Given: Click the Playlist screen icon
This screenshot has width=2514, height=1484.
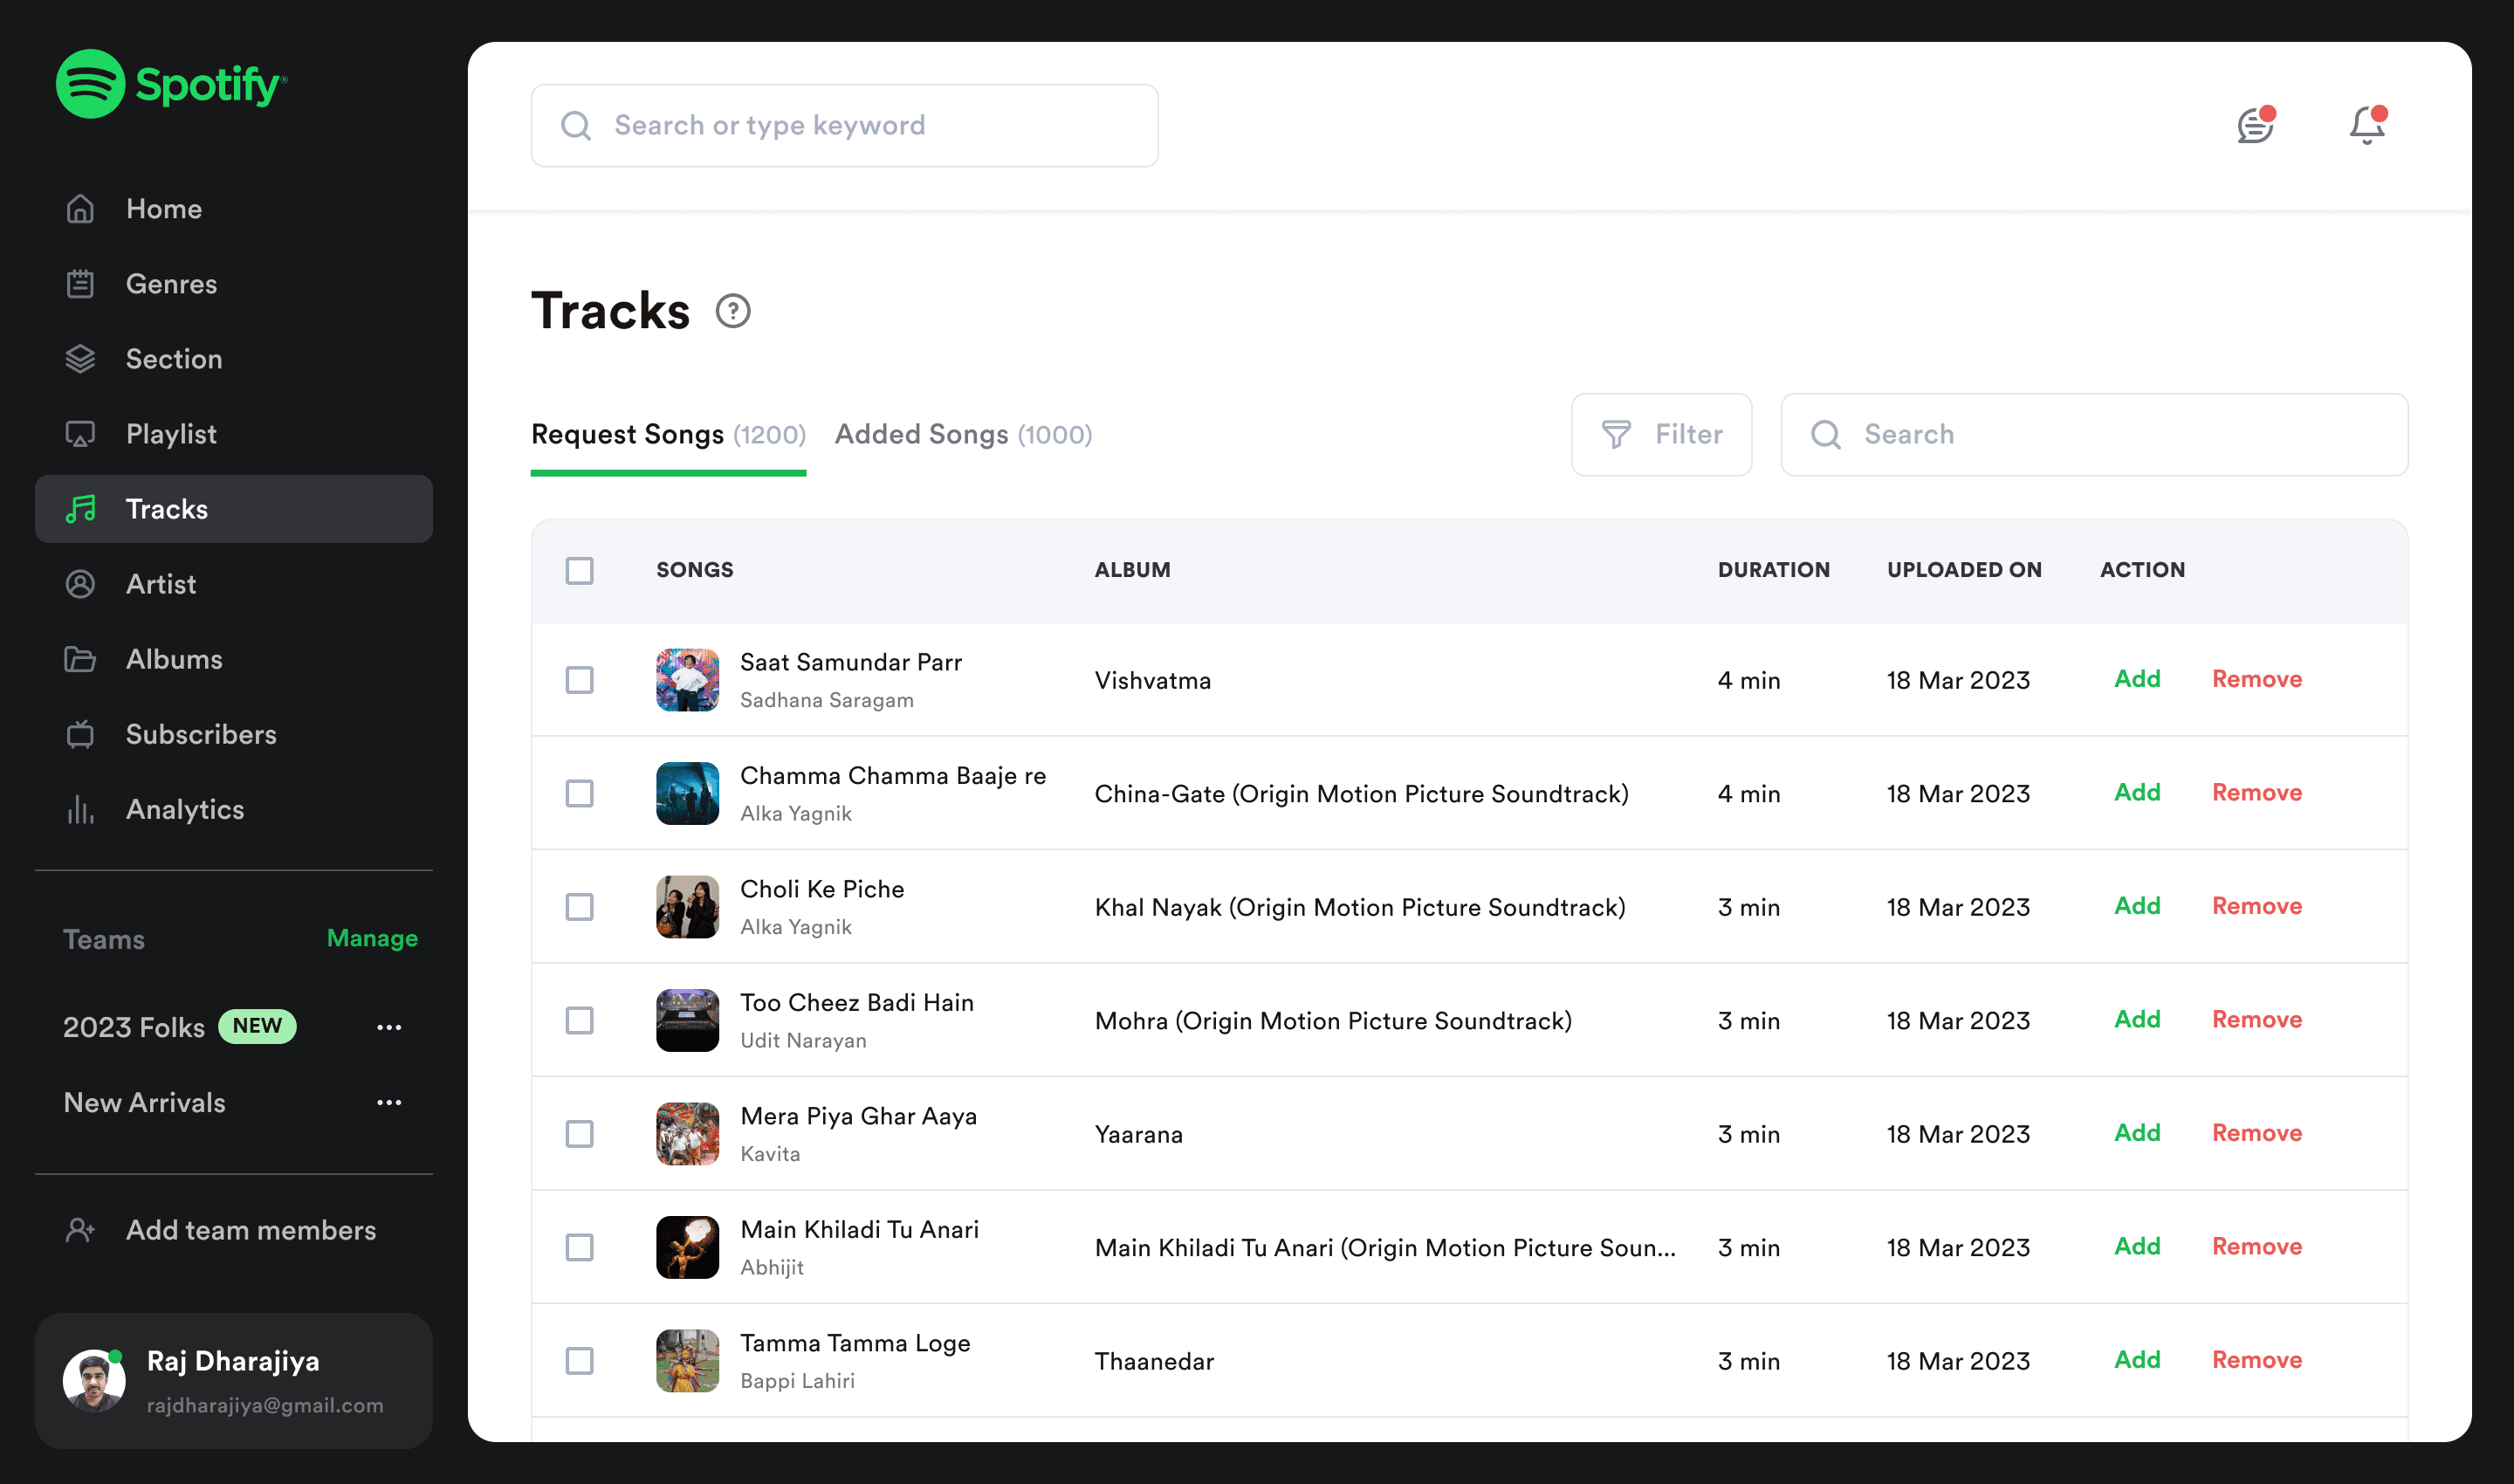Looking at the screenshot, I should [x=80, y=434].
